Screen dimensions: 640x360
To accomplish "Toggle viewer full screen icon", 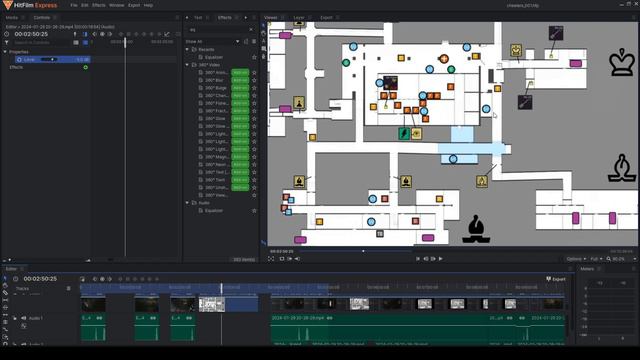I will pyautogui.click(x=271, y=259).
